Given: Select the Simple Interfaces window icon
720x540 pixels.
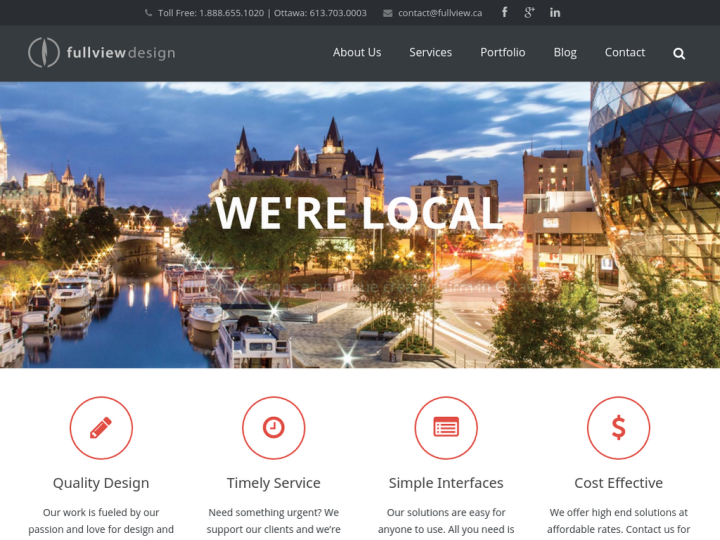Looking at the screenshot, I should 446,428.
